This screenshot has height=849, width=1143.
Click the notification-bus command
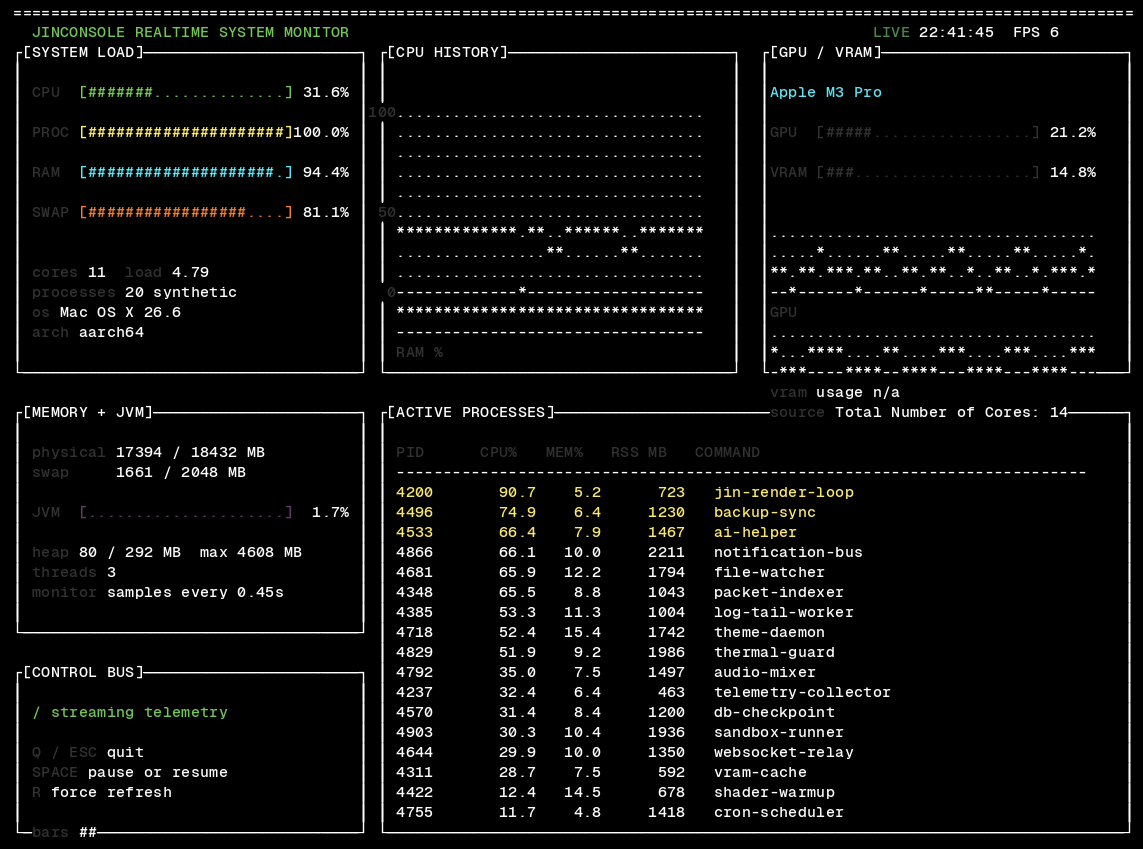(x=788, y=552)
